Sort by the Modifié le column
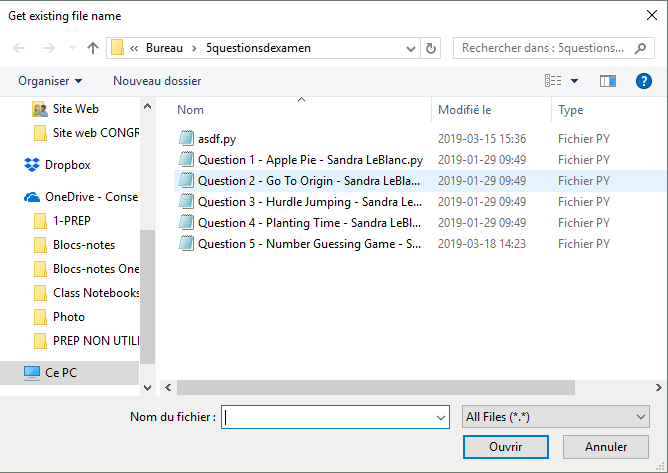 464,110
